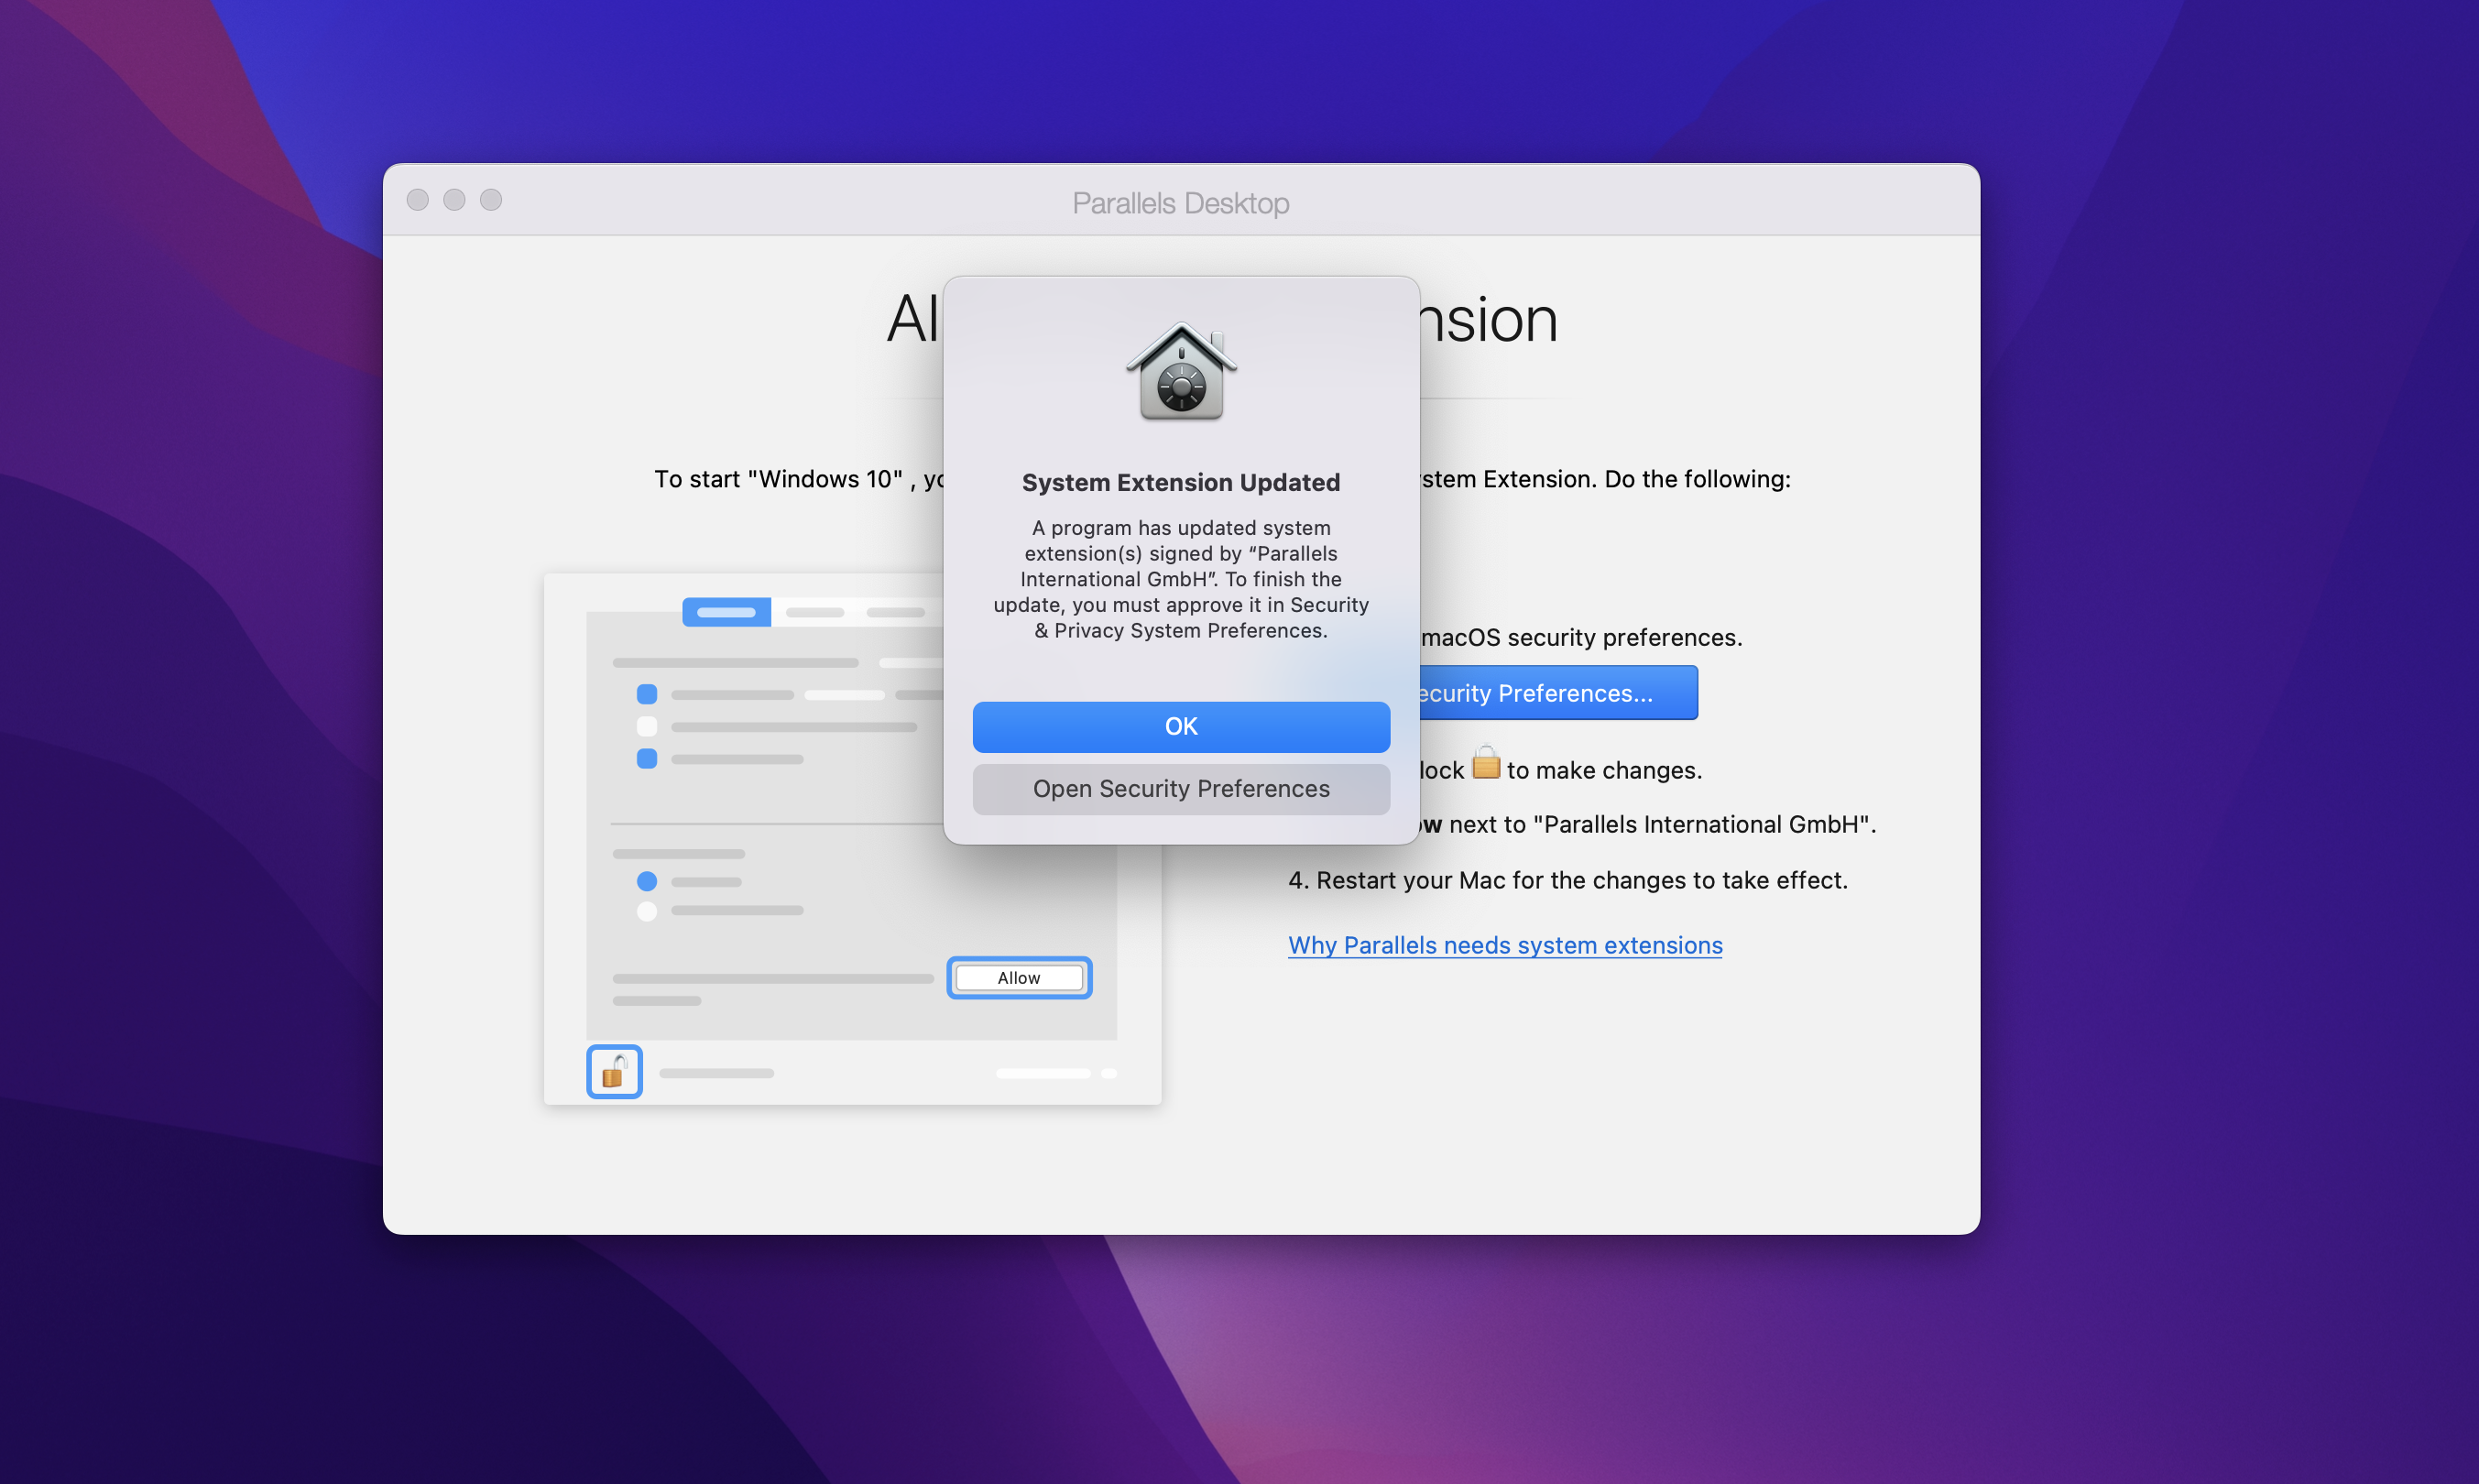Maximize the Parallels Desktop window
Screen dimensions: 2479x1484
point(491,200)
